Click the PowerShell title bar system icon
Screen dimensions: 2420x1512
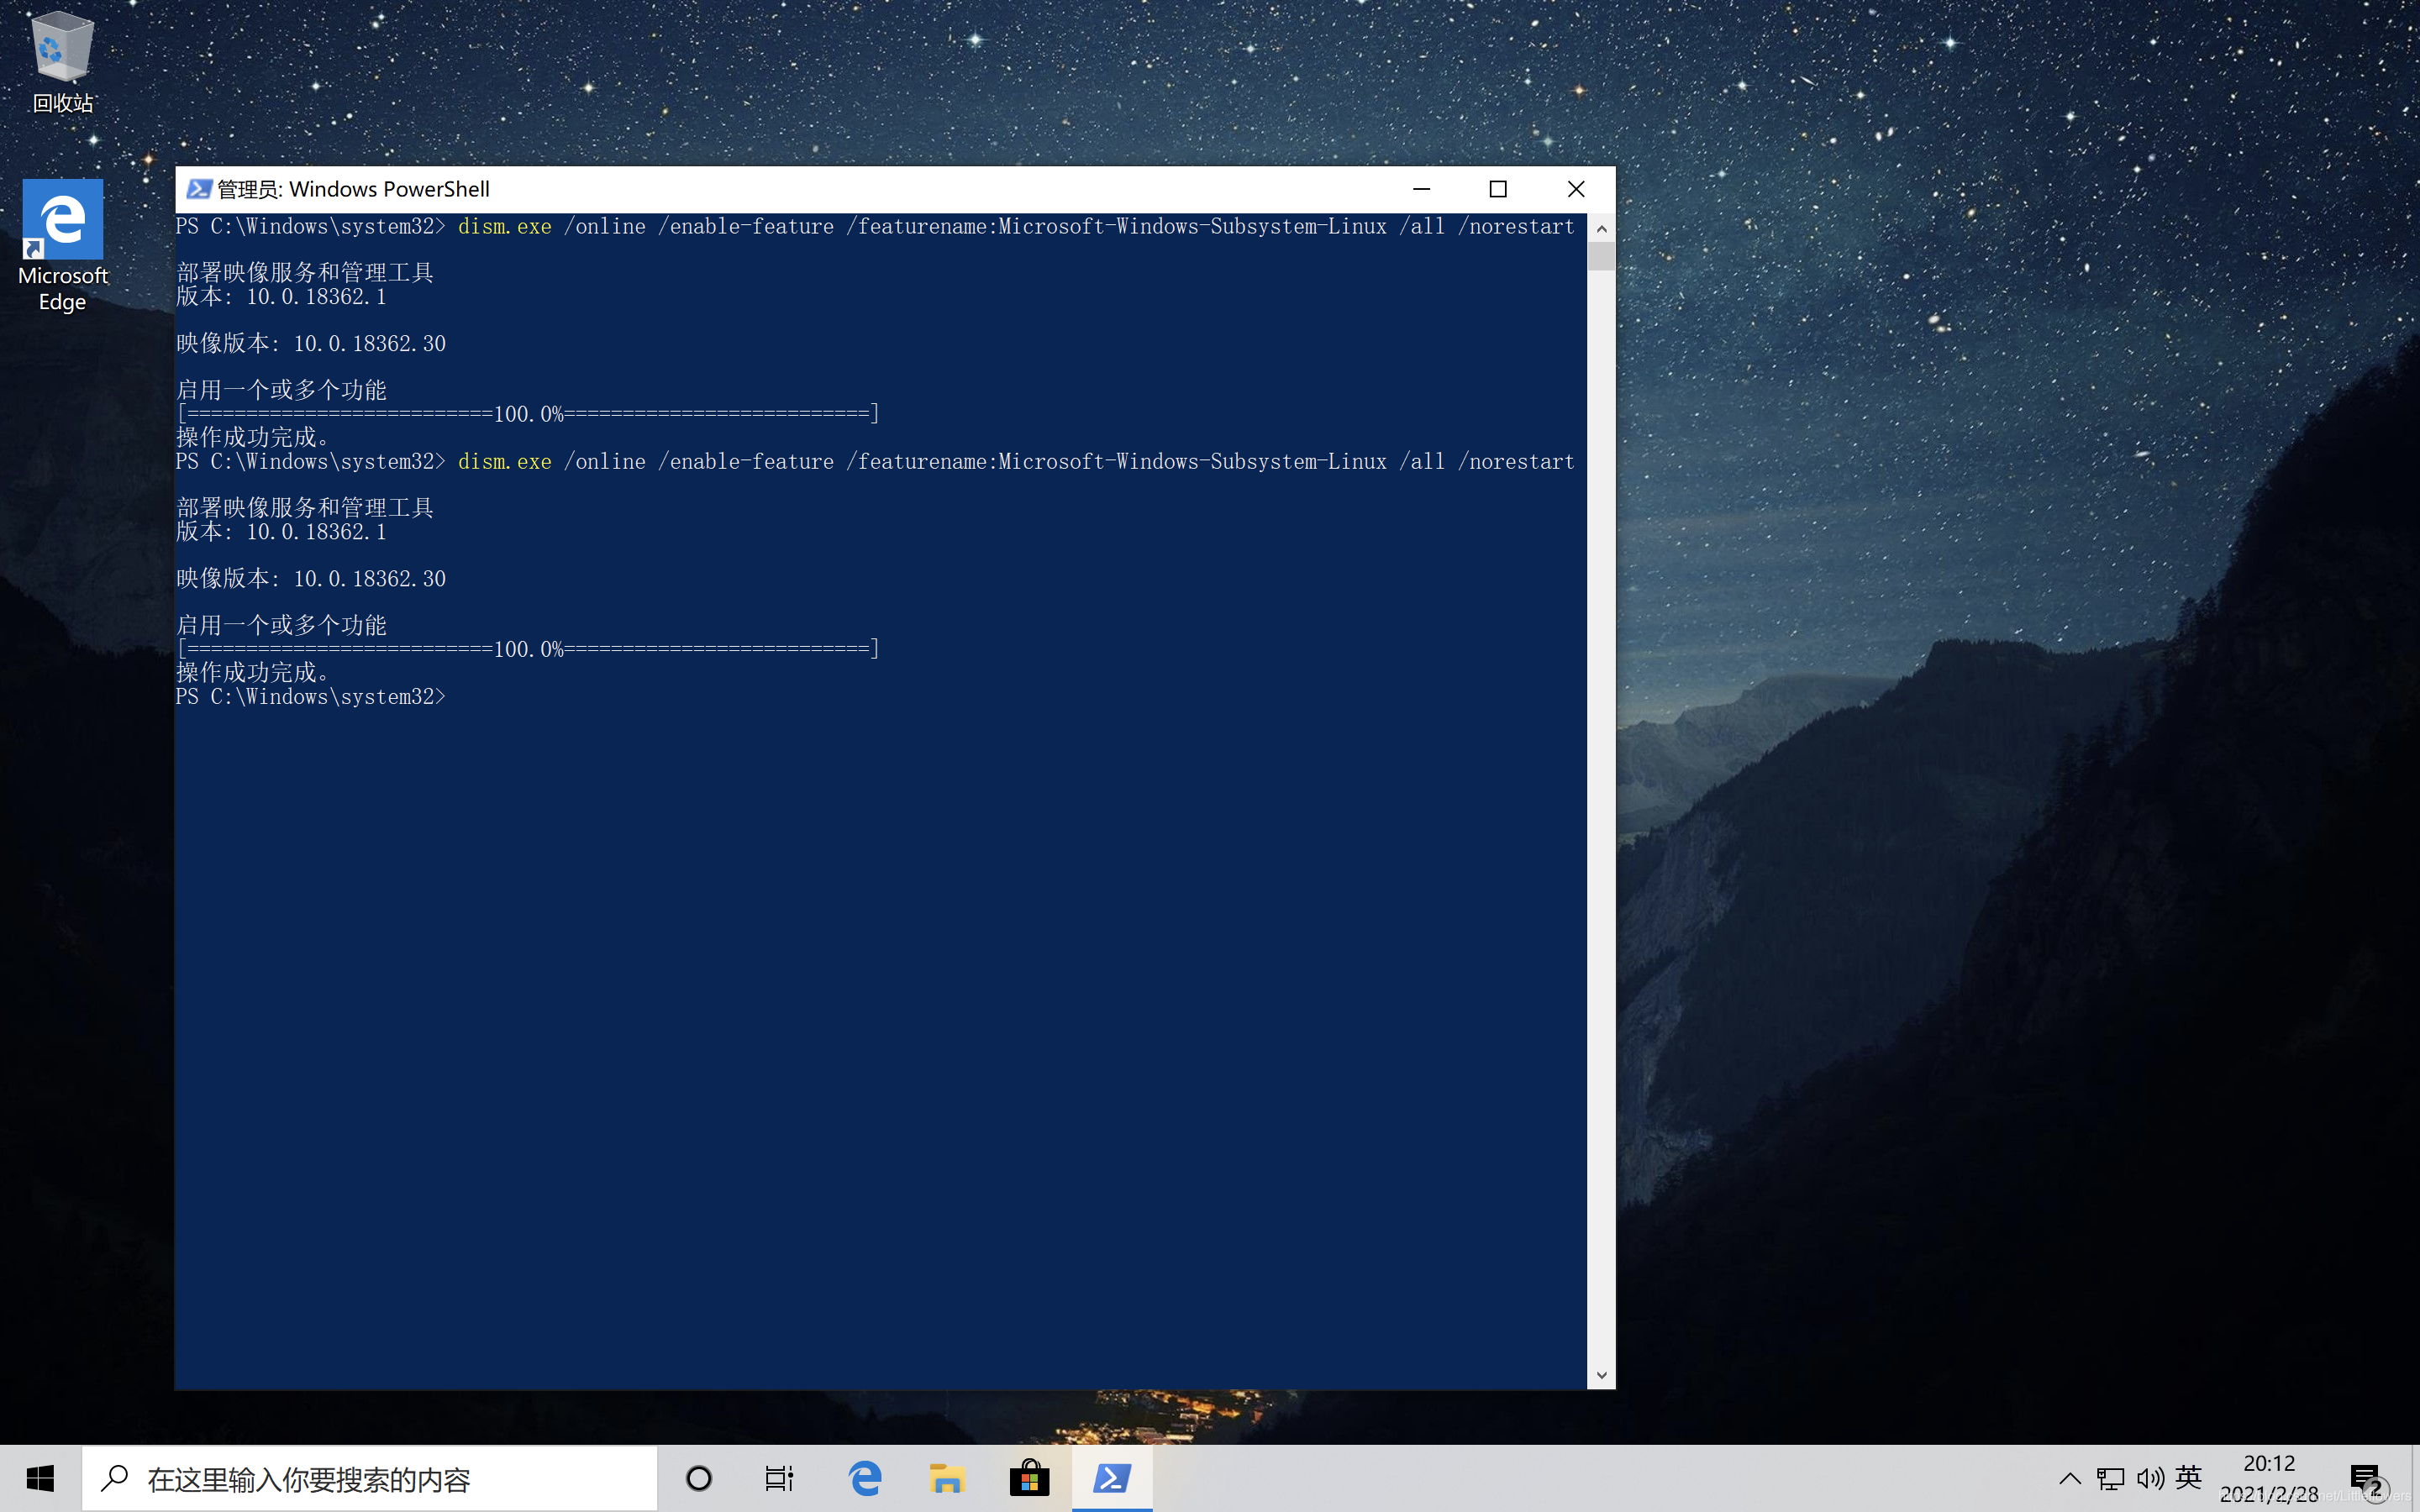(198, 189)
